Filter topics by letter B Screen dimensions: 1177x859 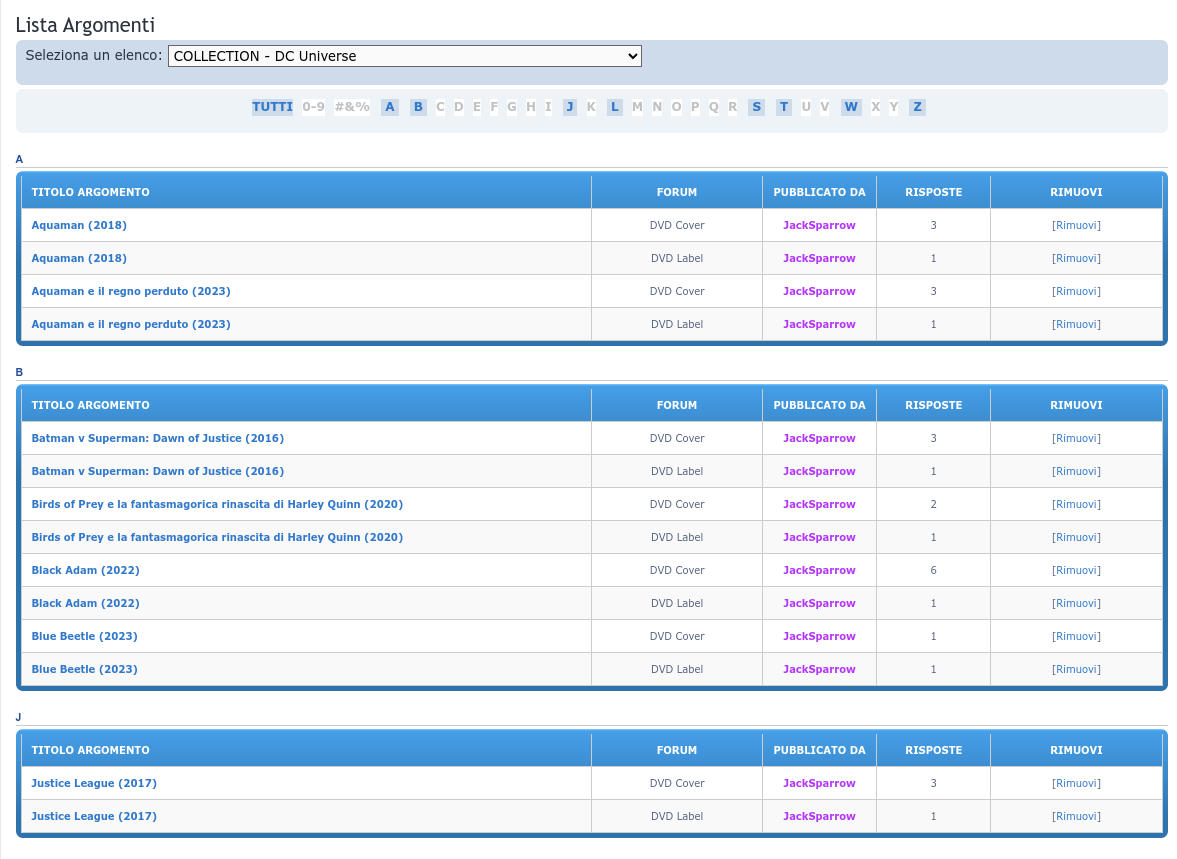pos(418,107)
